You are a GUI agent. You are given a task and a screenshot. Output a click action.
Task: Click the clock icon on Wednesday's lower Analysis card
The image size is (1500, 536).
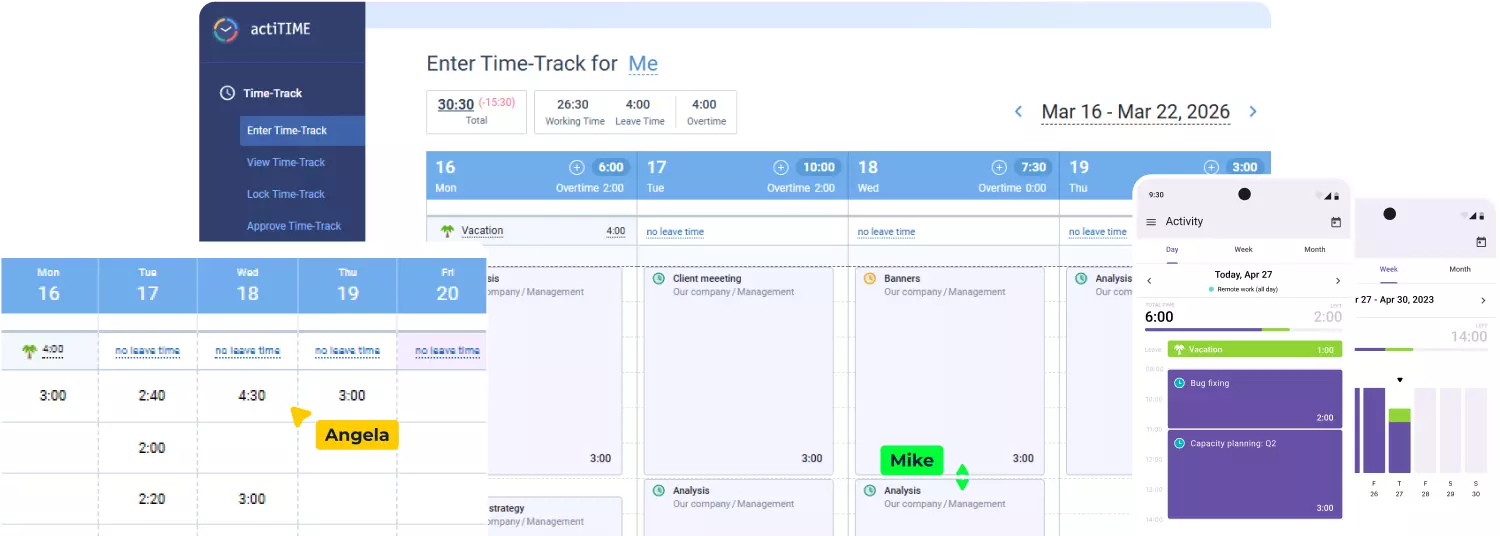870,491
